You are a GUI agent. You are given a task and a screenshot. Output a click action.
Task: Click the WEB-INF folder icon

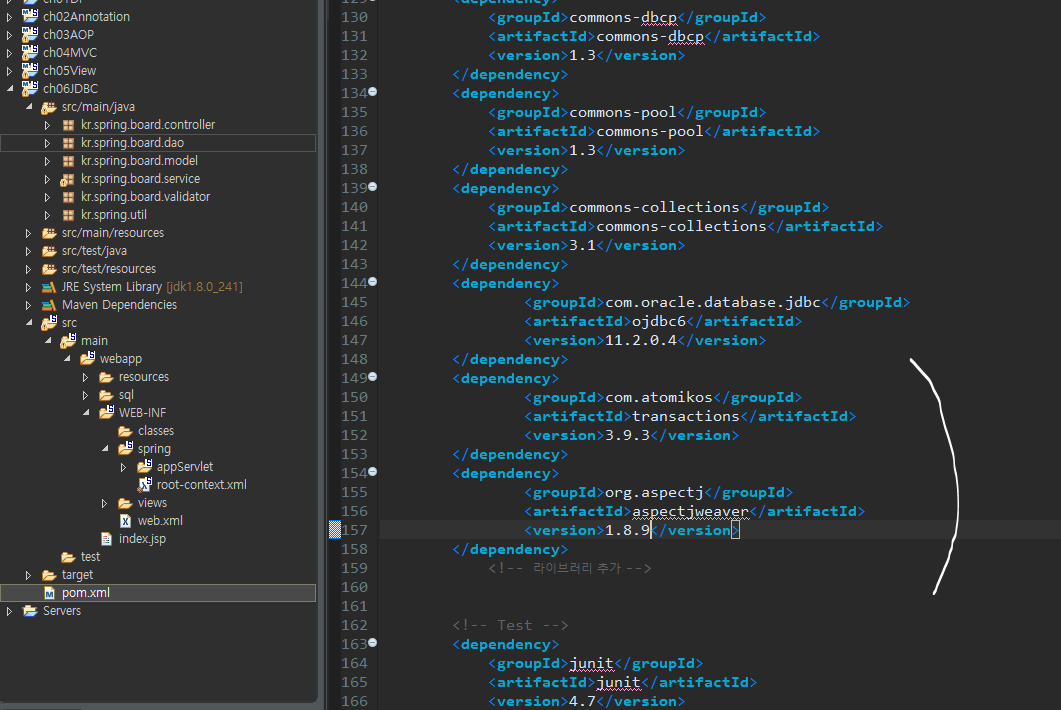[106, 412]
